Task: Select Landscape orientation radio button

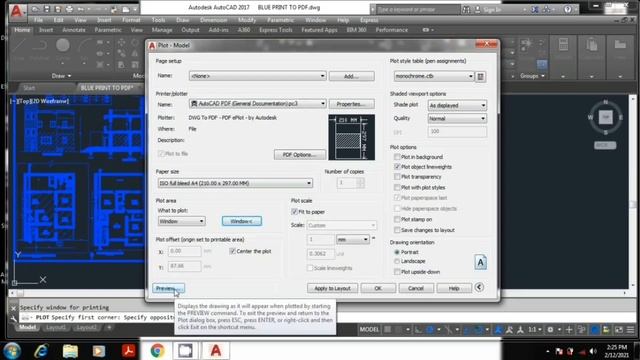Action: tap(397, 261)
